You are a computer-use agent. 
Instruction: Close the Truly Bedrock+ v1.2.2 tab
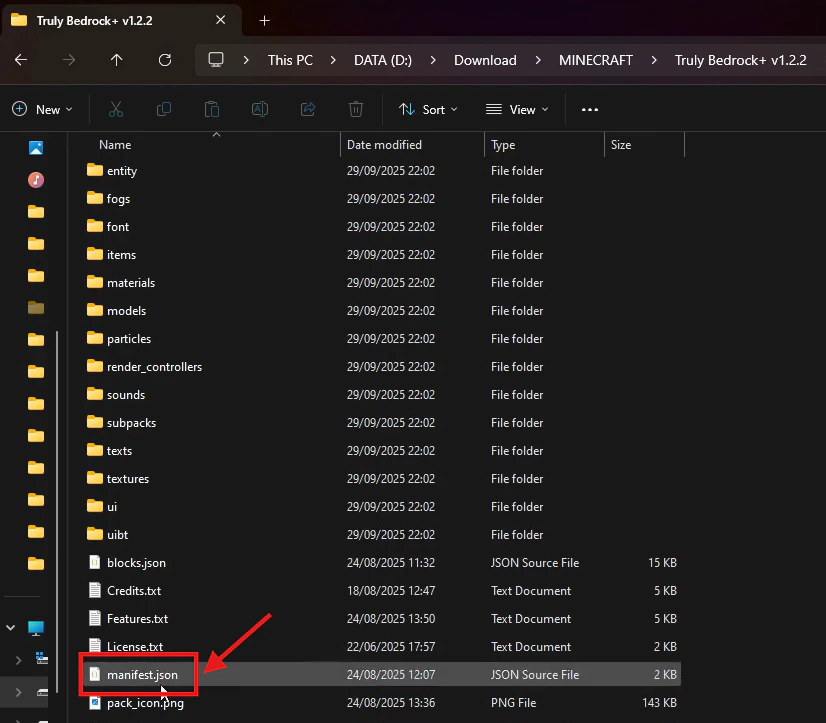point(221,20)
